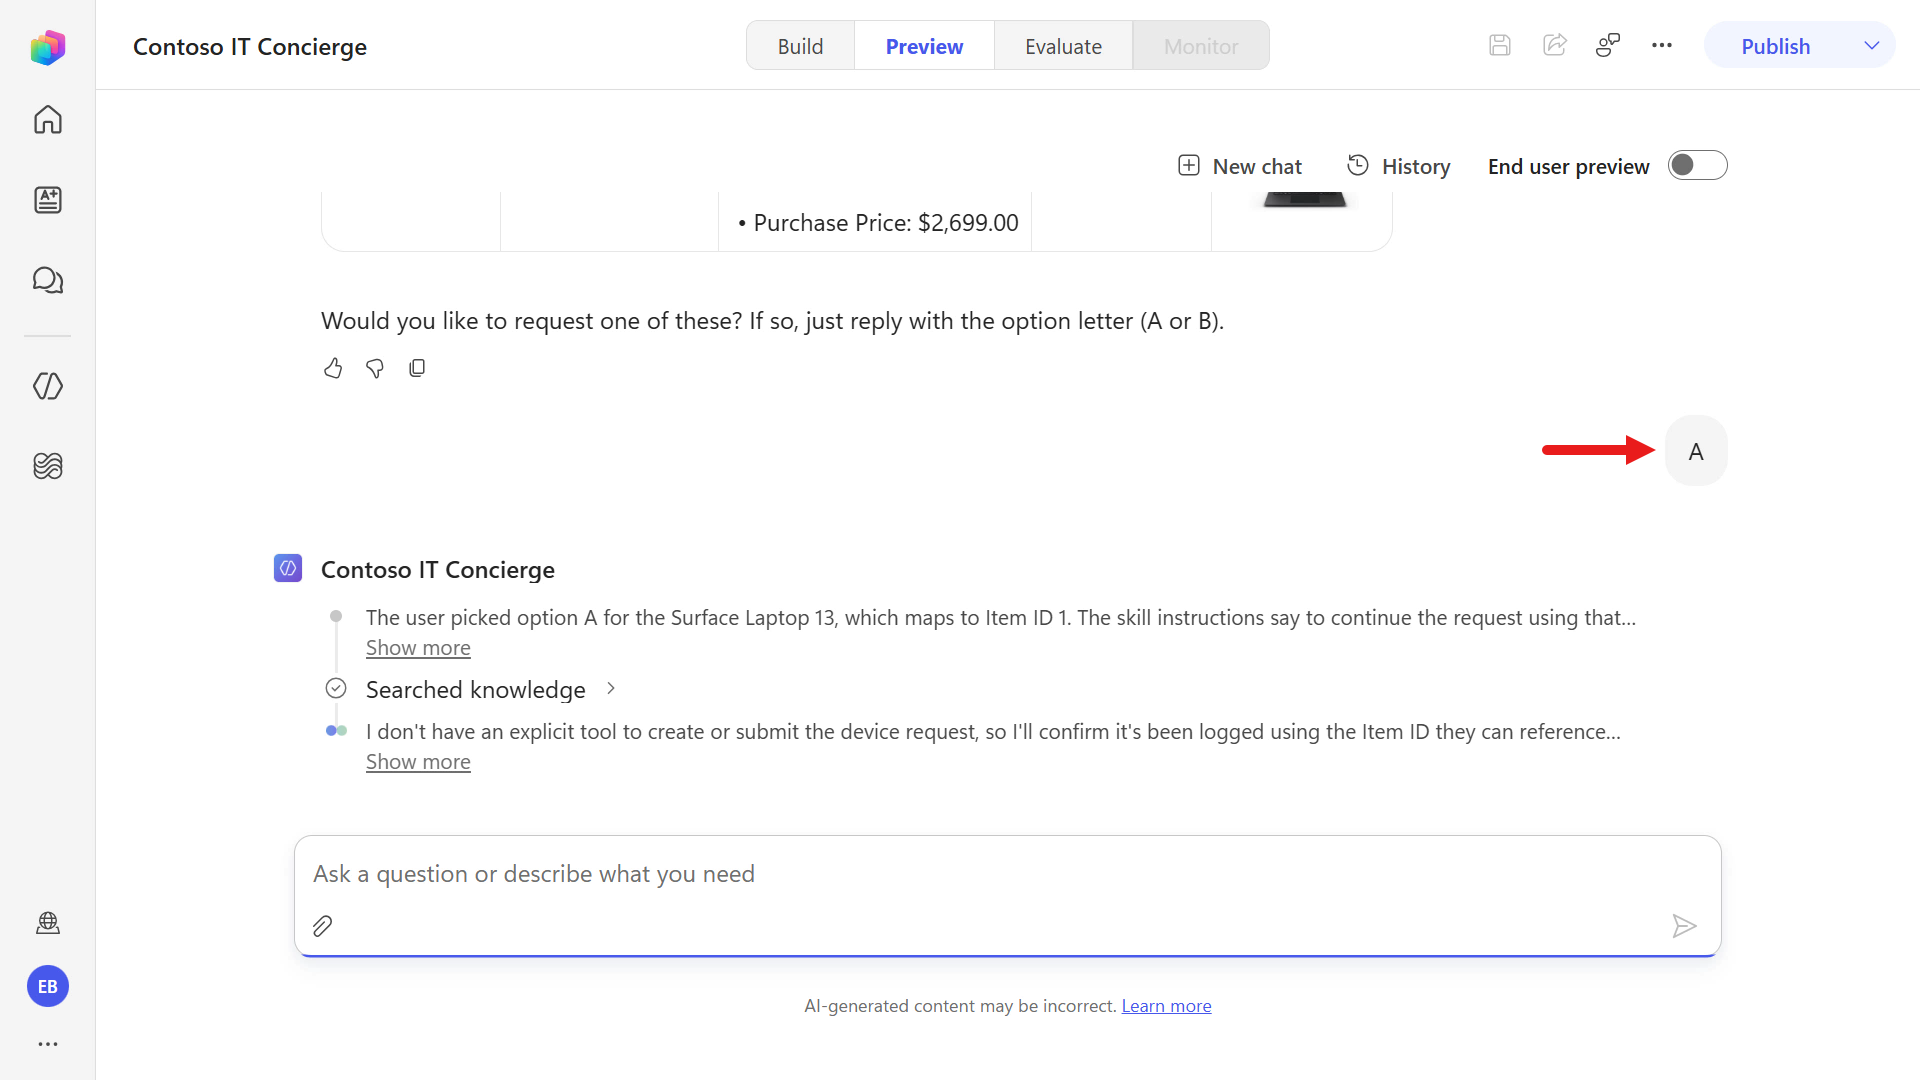Open chat History
The width and height of the screenshot is (1920, 1080).
[1398, 166]
